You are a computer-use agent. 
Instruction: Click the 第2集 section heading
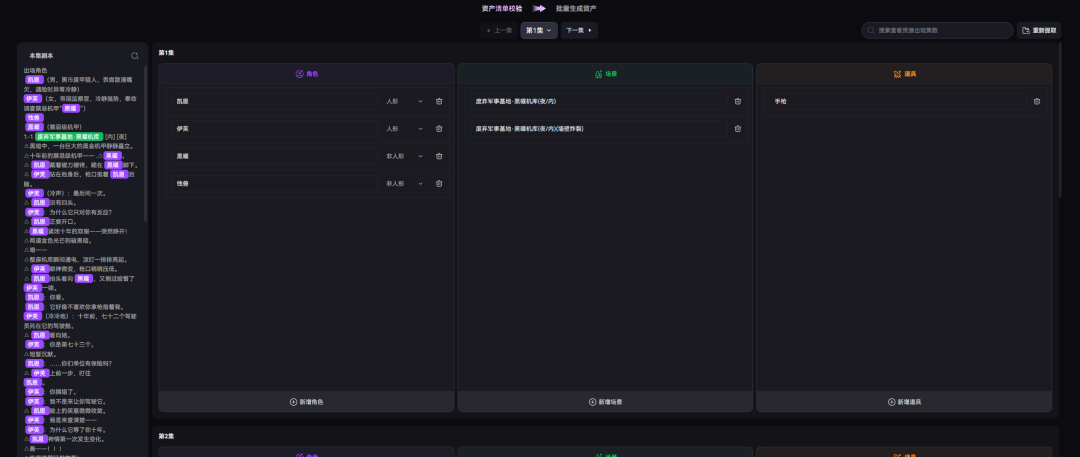coord(165,436)
